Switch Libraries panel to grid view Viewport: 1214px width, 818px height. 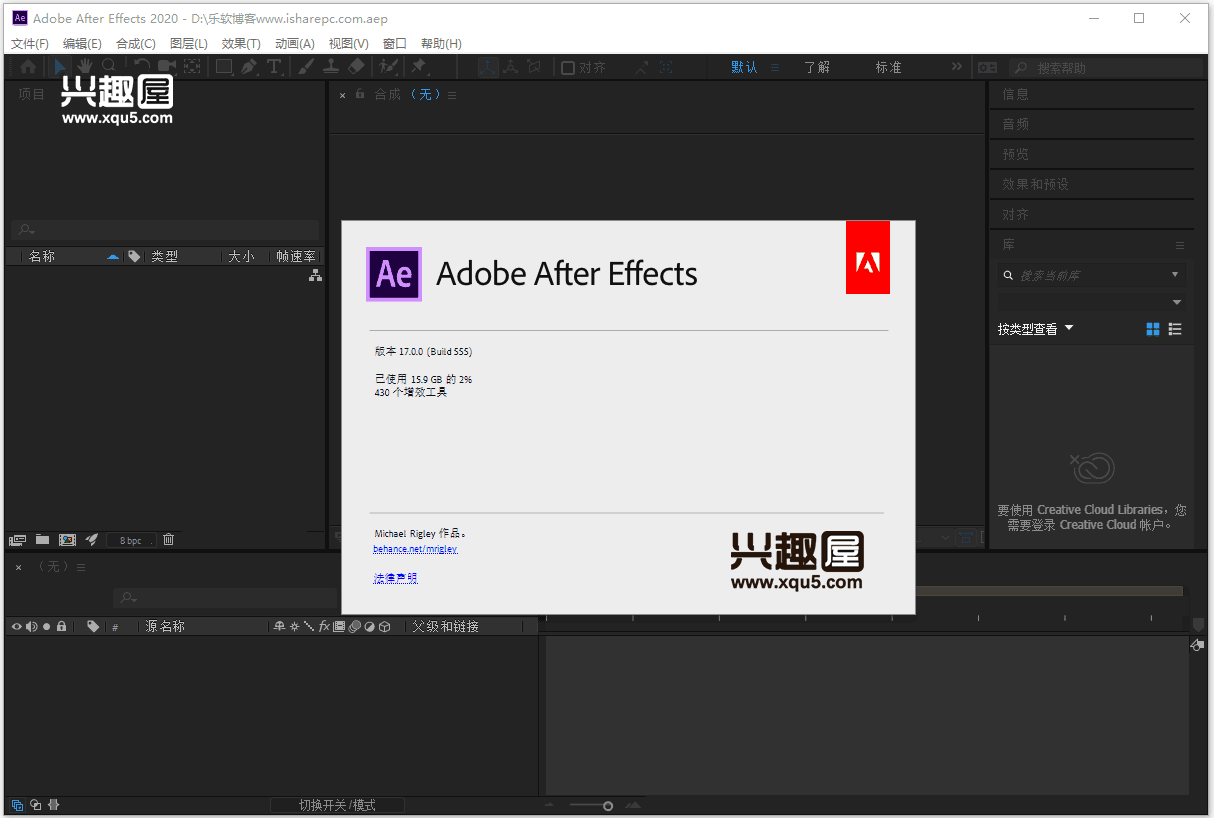pyautogui.click(x=1153, y=329)
